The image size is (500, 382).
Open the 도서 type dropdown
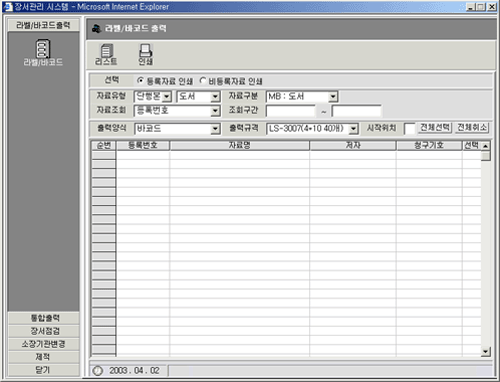(215, 97)
